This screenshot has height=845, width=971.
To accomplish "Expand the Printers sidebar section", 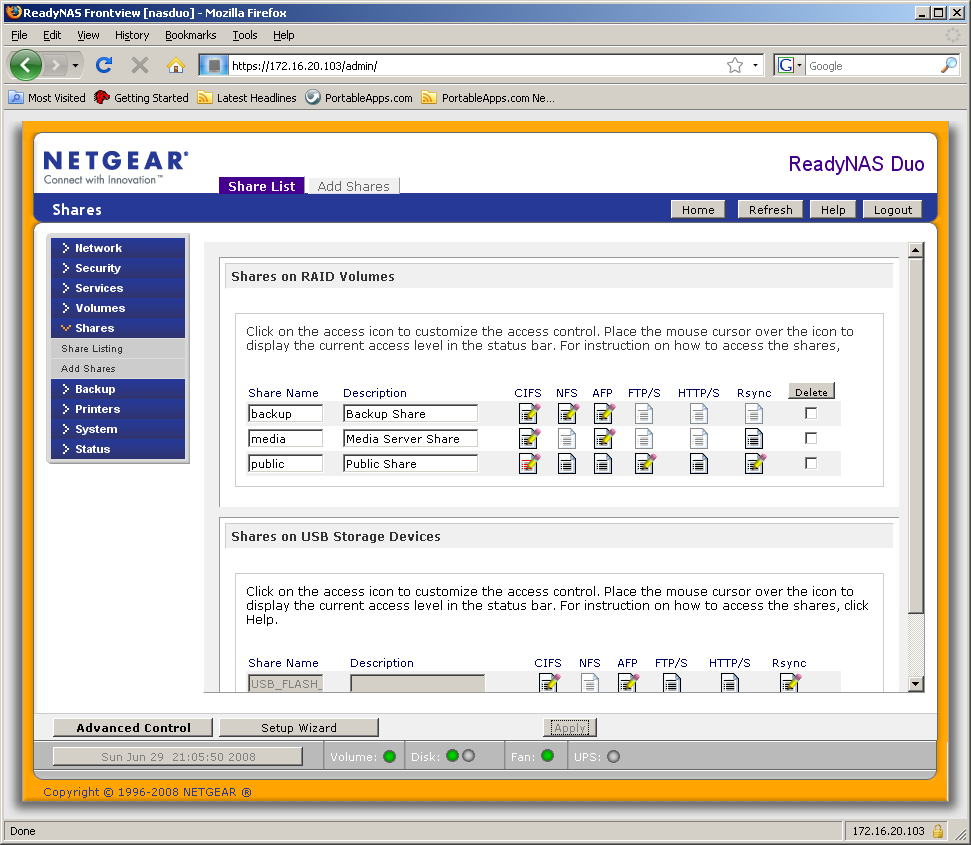I will click(118, 409).
